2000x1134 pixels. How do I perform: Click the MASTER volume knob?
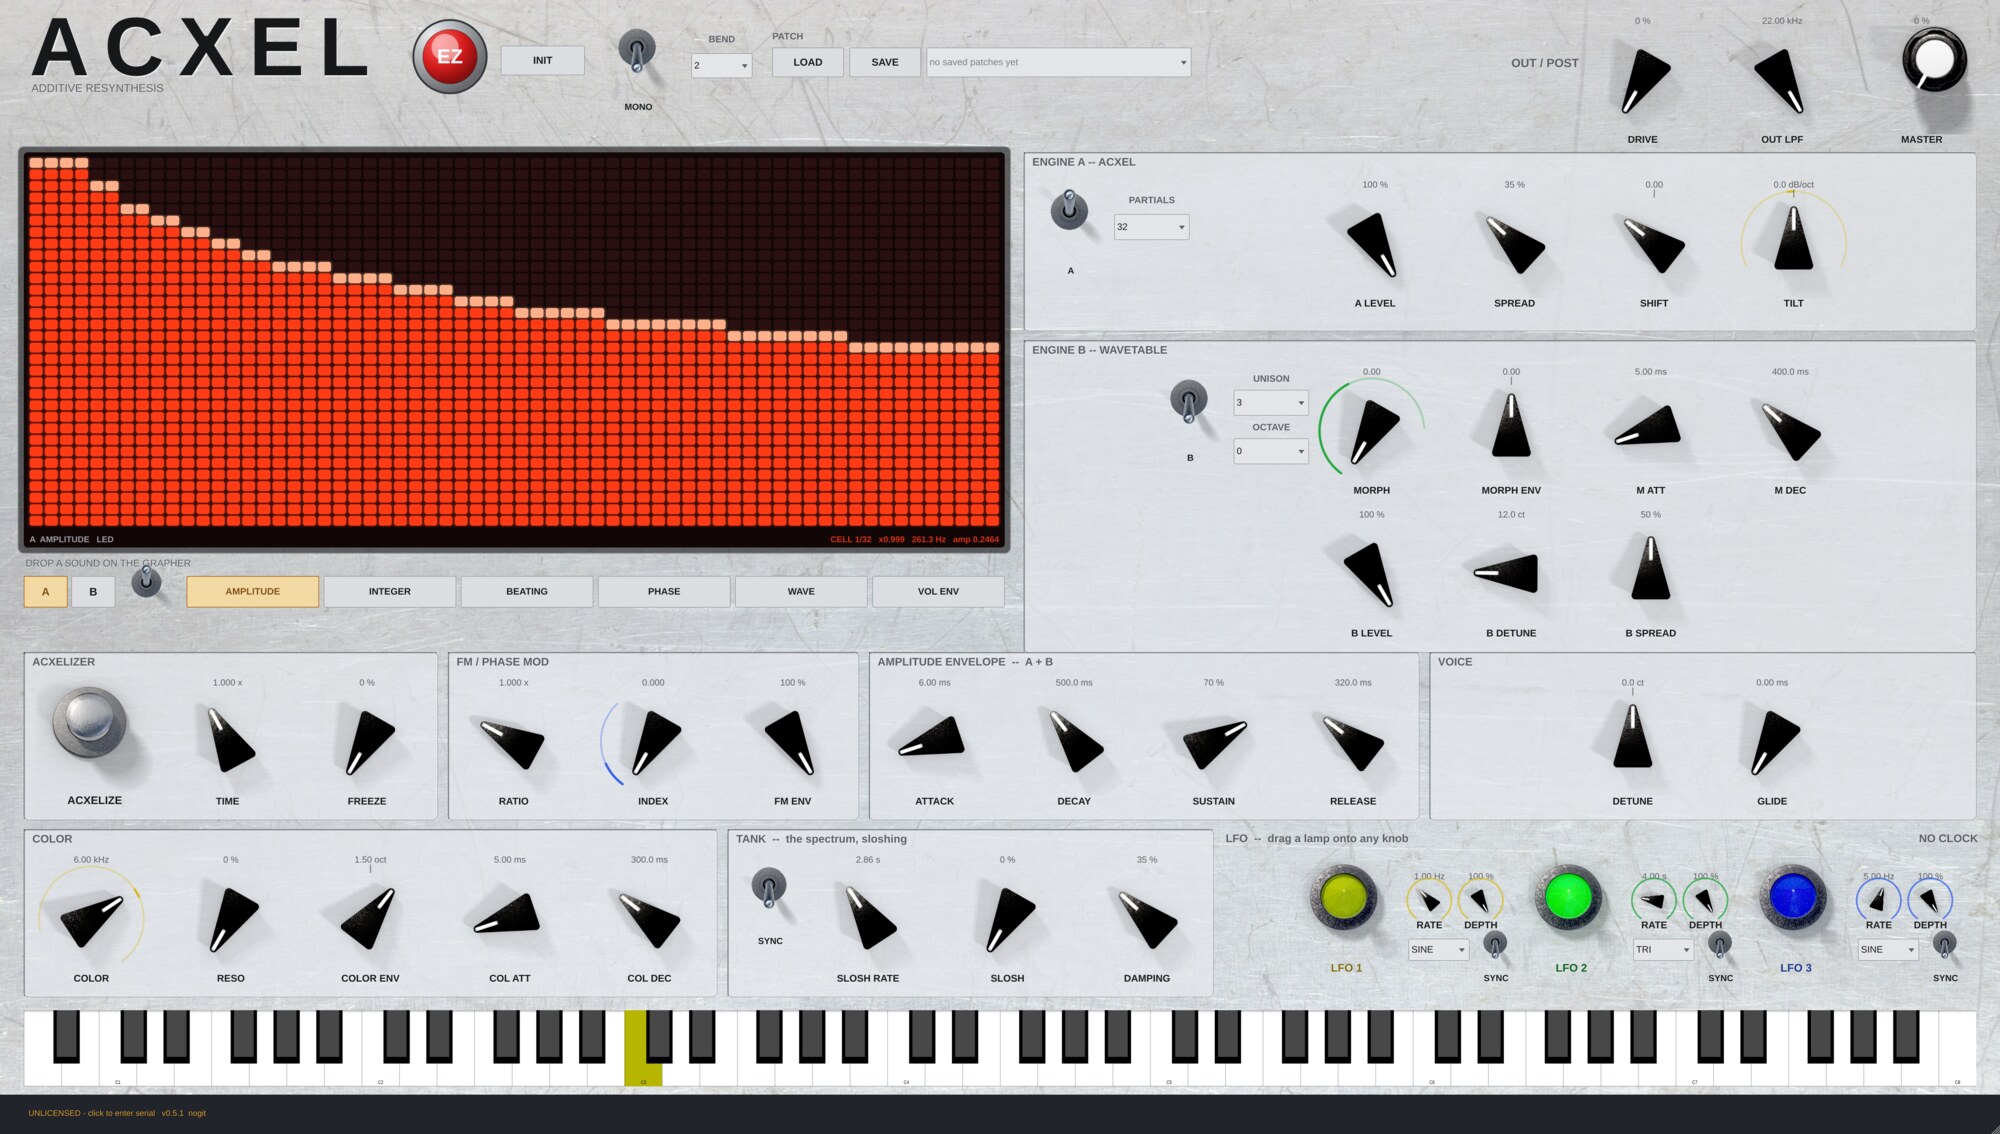tap(1934, 60)
